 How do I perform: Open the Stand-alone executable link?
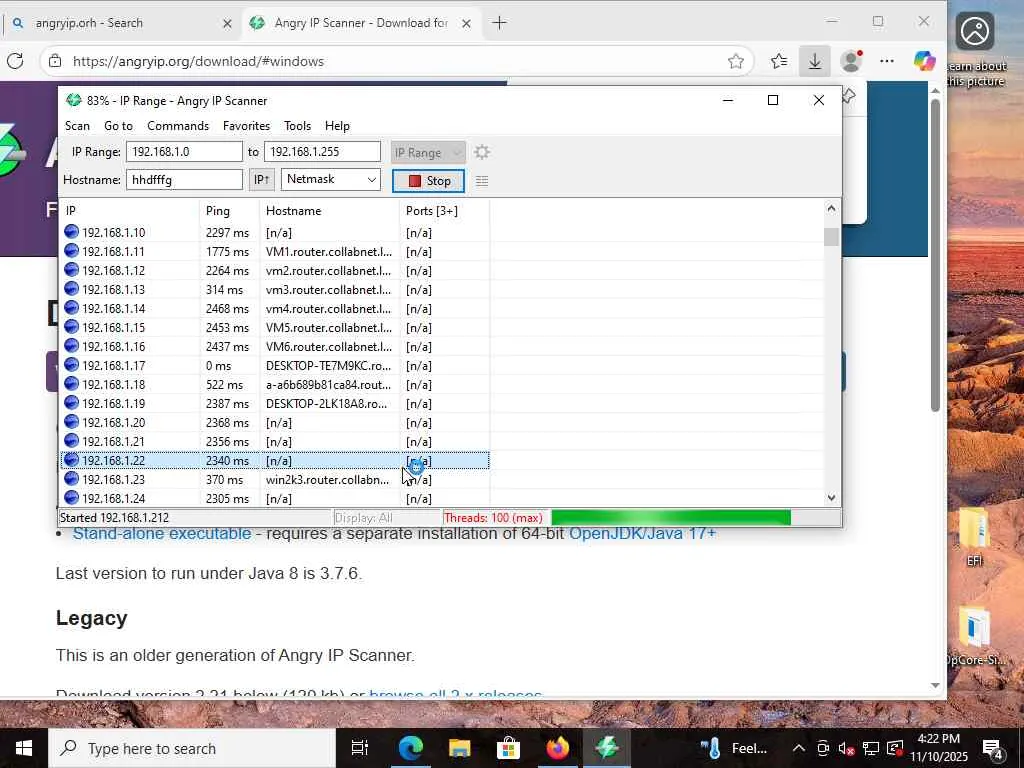point(162,534)
